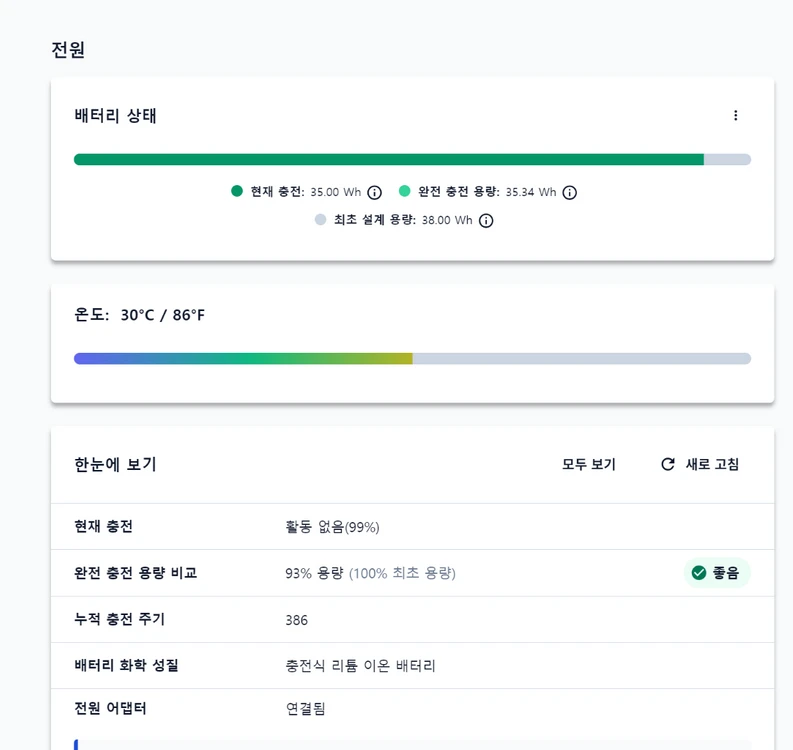Image resolution: width=793 pixels, height=750 pixels.
Task: Click the 한눈에 보기 section heading
Action: (x=115, y=464)
